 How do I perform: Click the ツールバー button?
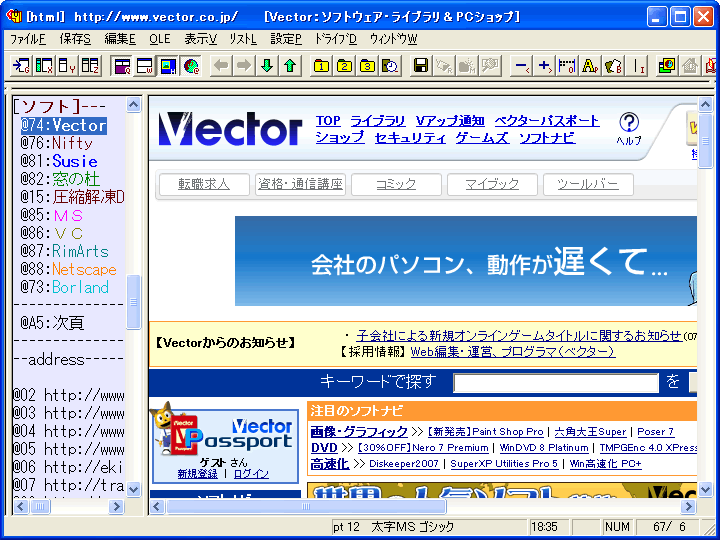(x=588, y=185)
